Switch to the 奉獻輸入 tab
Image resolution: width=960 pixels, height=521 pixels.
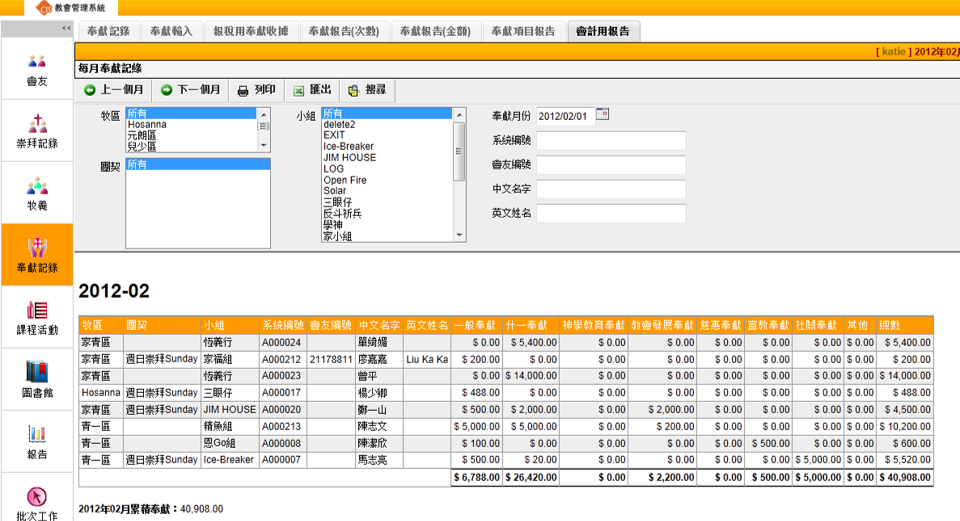click(x=171, y=31)
